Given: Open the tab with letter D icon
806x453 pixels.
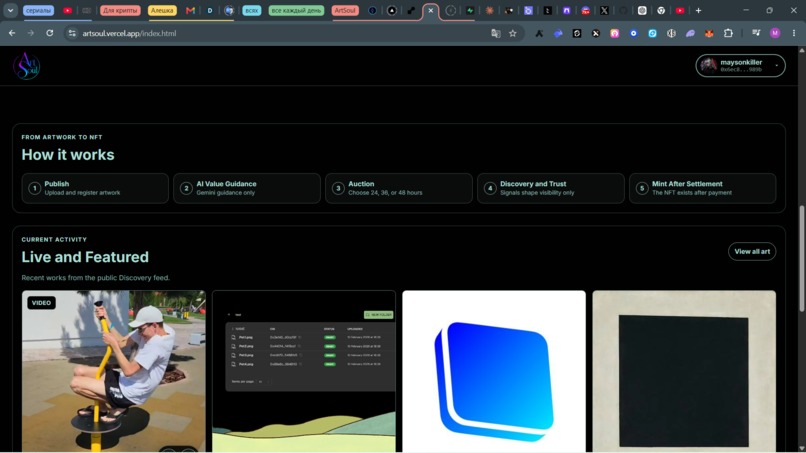Looking at the screenshot, I should point(210,10).
